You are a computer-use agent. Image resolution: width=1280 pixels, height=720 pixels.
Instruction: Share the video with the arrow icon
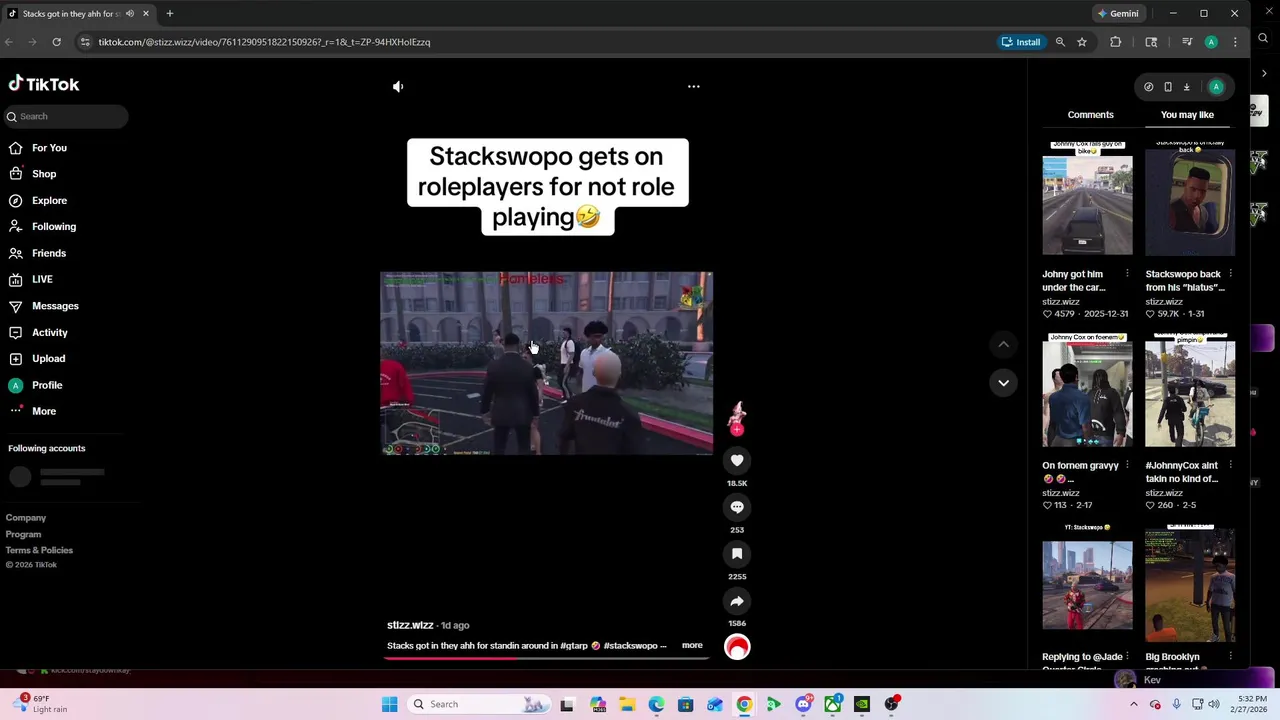tap(737, 601)
